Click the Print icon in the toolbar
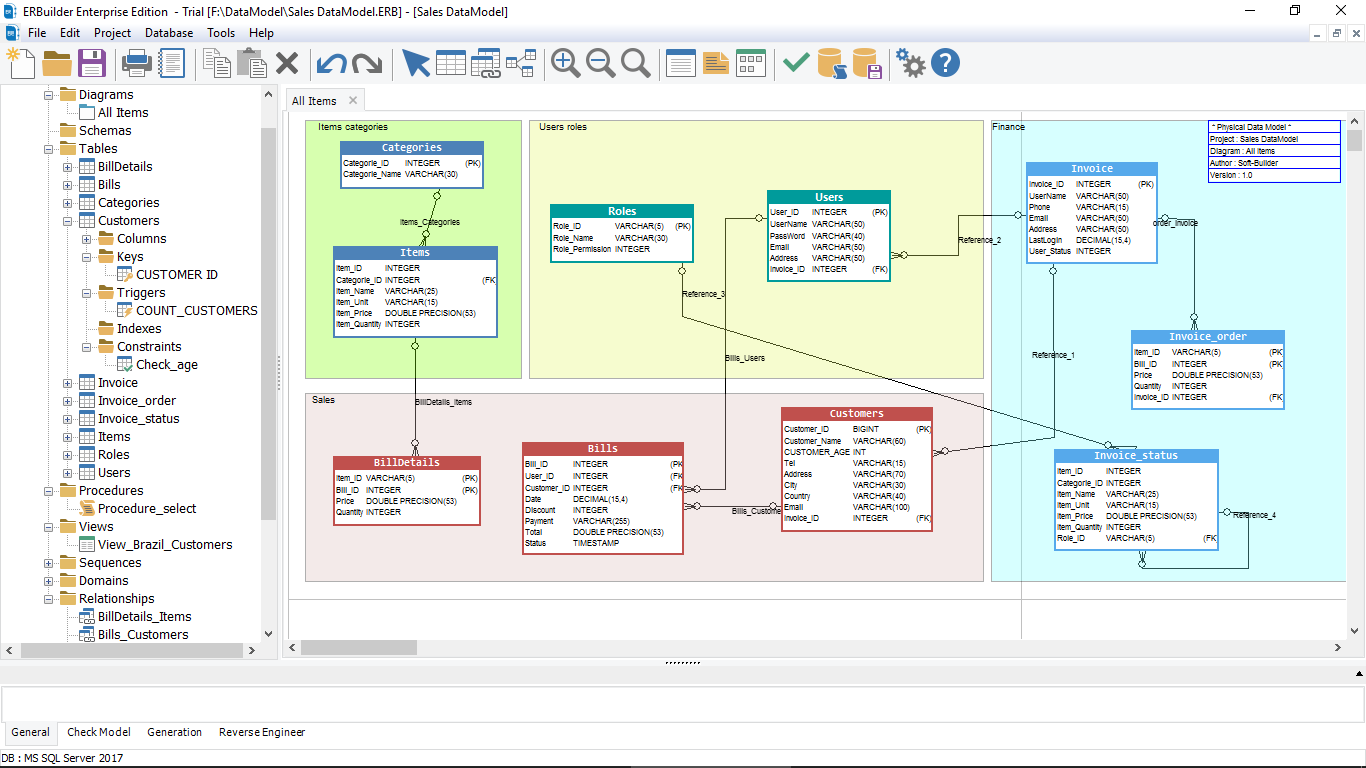1366x768 pixels. [x=136, y=62]
